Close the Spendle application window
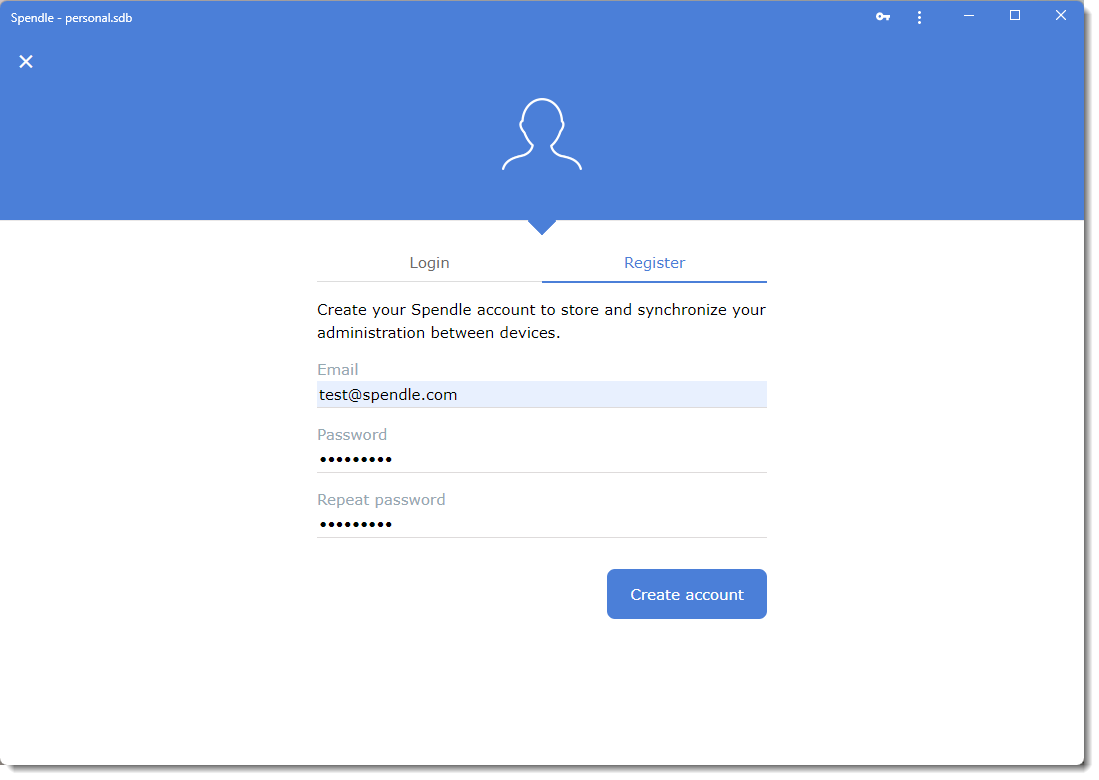Screen dimensions: 1099x780 click(1060, 15)
